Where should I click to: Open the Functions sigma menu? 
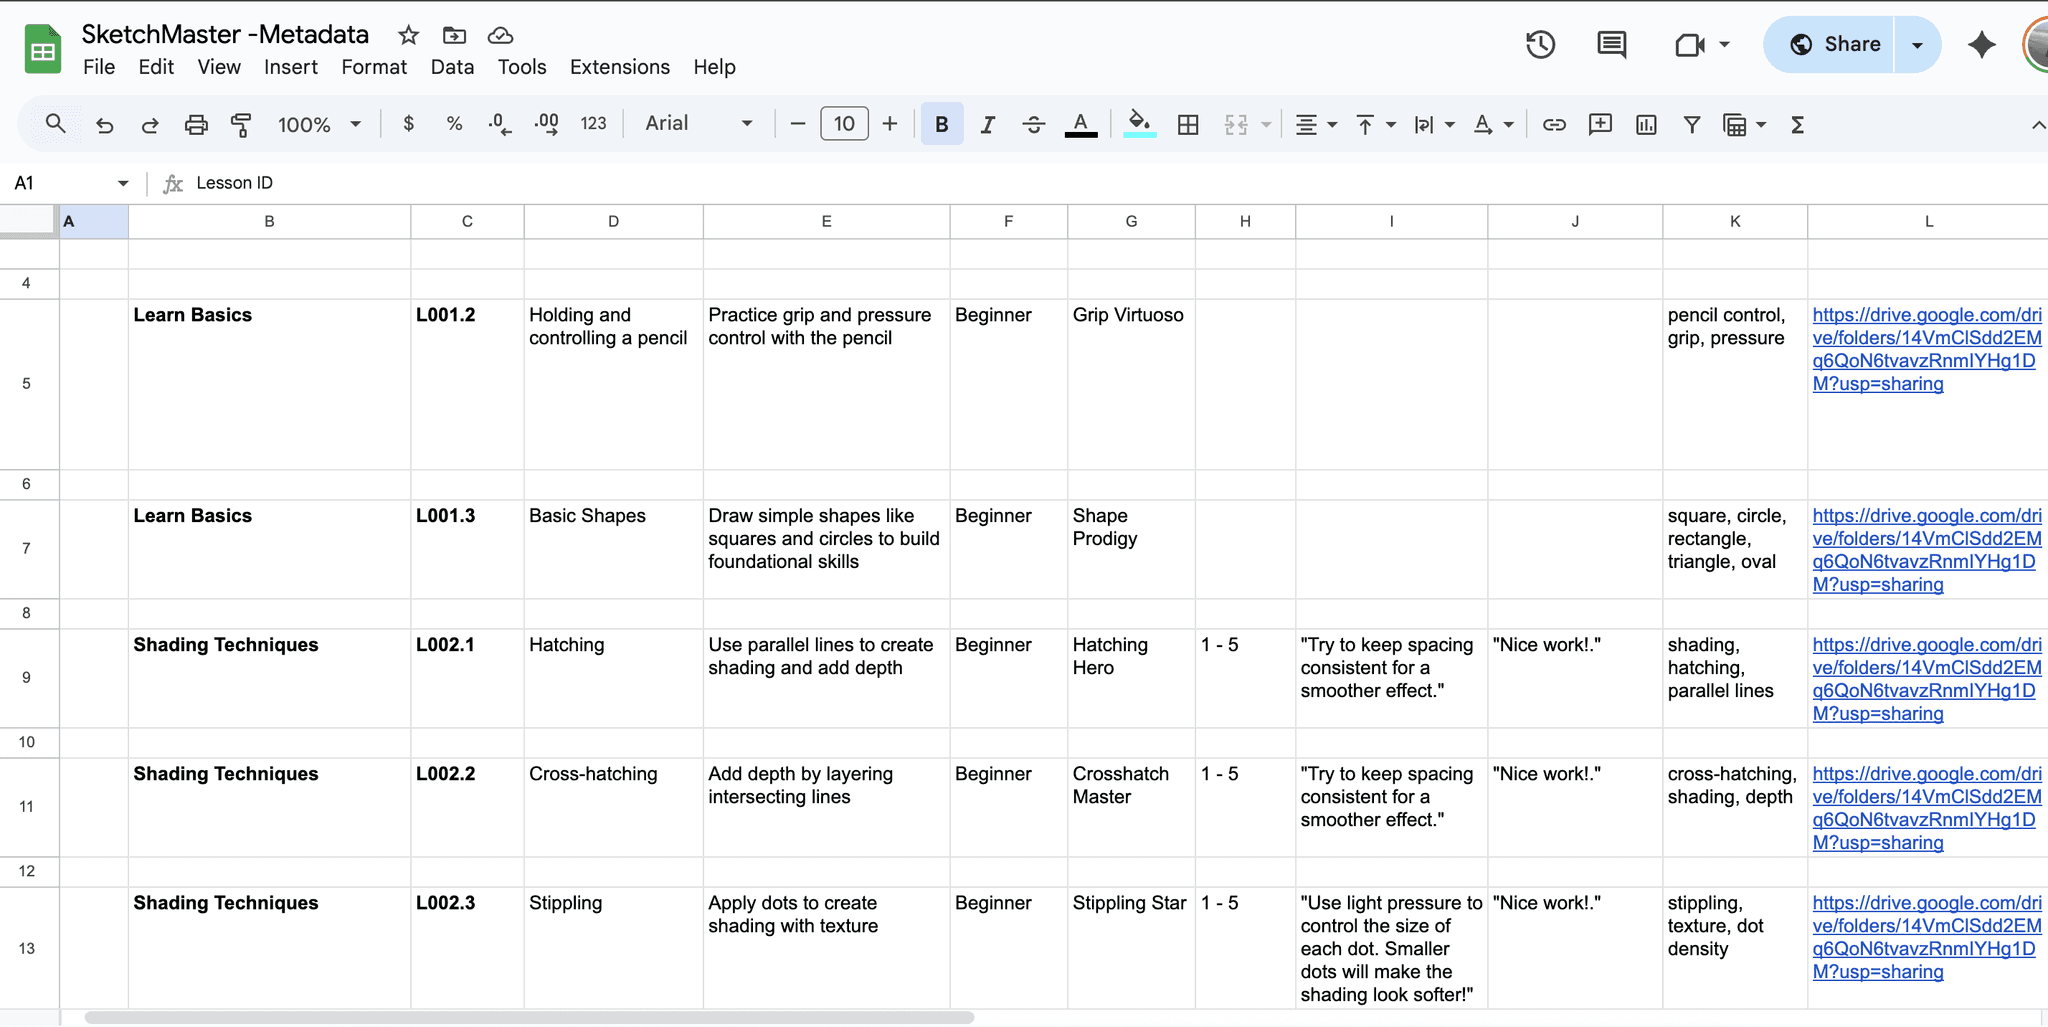[1797, 124]
